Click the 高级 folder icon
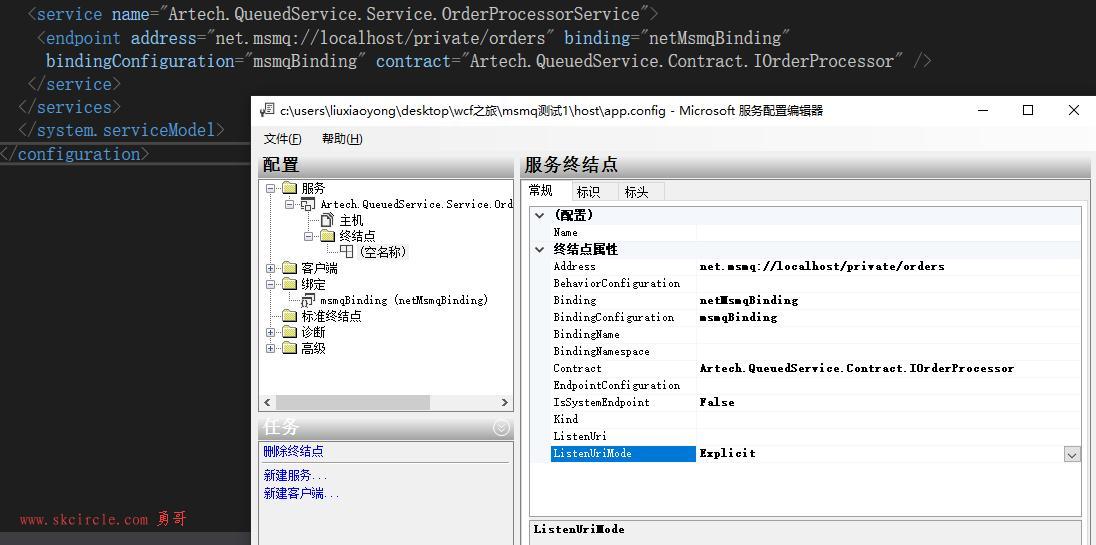 (289, 348)
